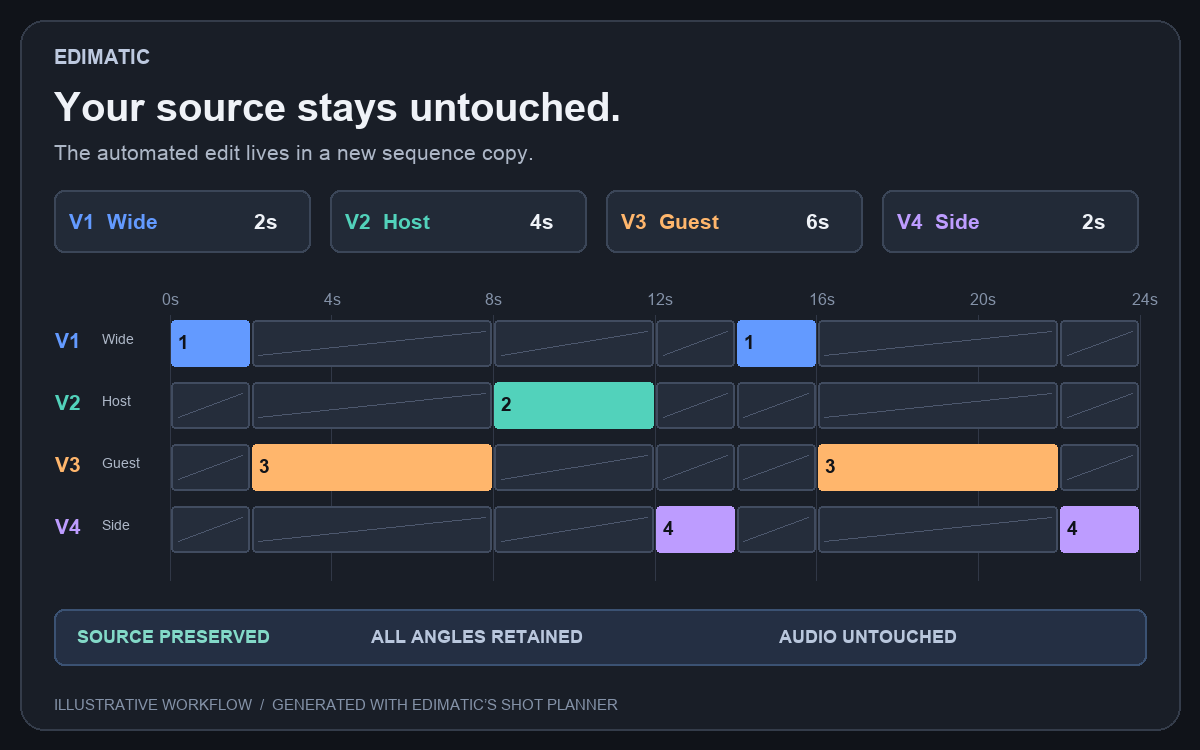Click the first blue clip on V1 track
This screenshot has width=1200, height=750.
pos(210,344)
